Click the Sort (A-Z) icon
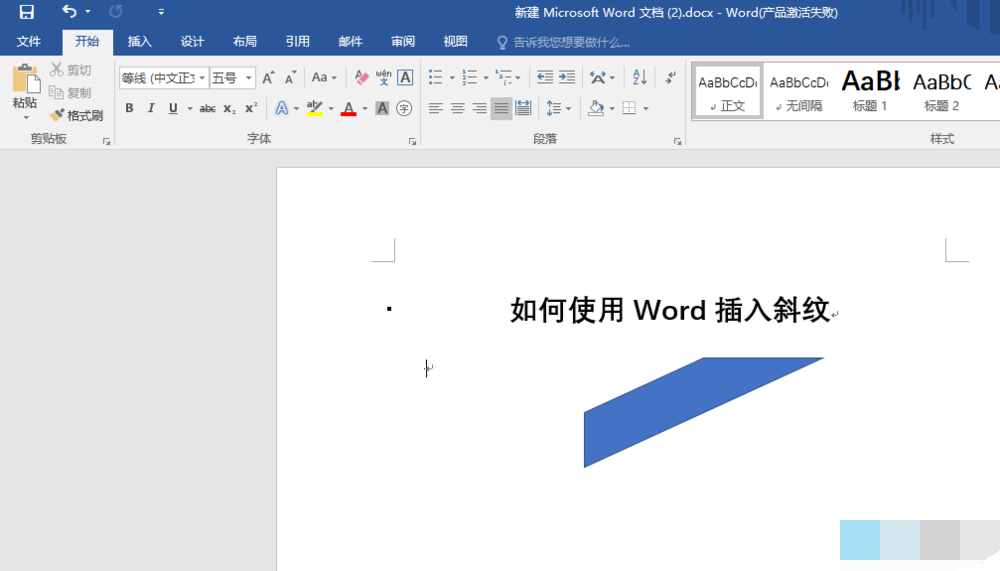The width and height of the screenshot is (1000, 571). click(x=640, y=78)
